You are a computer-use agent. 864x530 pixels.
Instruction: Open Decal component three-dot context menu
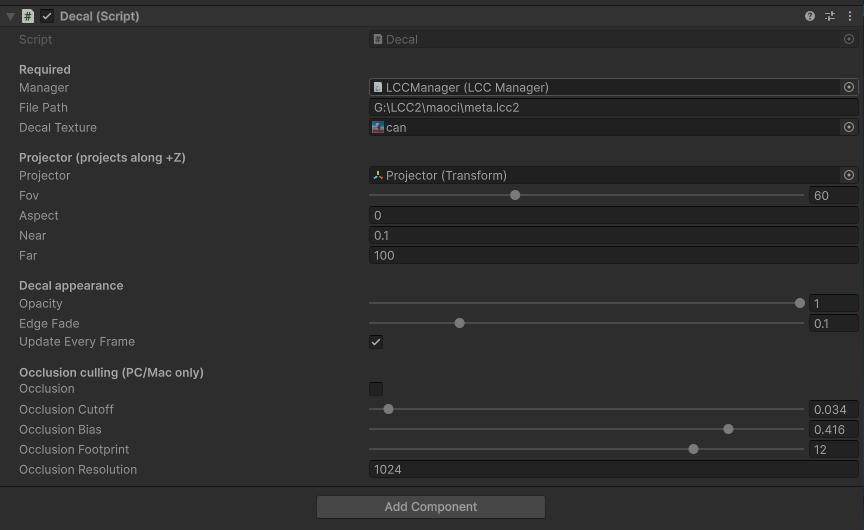pyautogui.click(x=850, y=17)
